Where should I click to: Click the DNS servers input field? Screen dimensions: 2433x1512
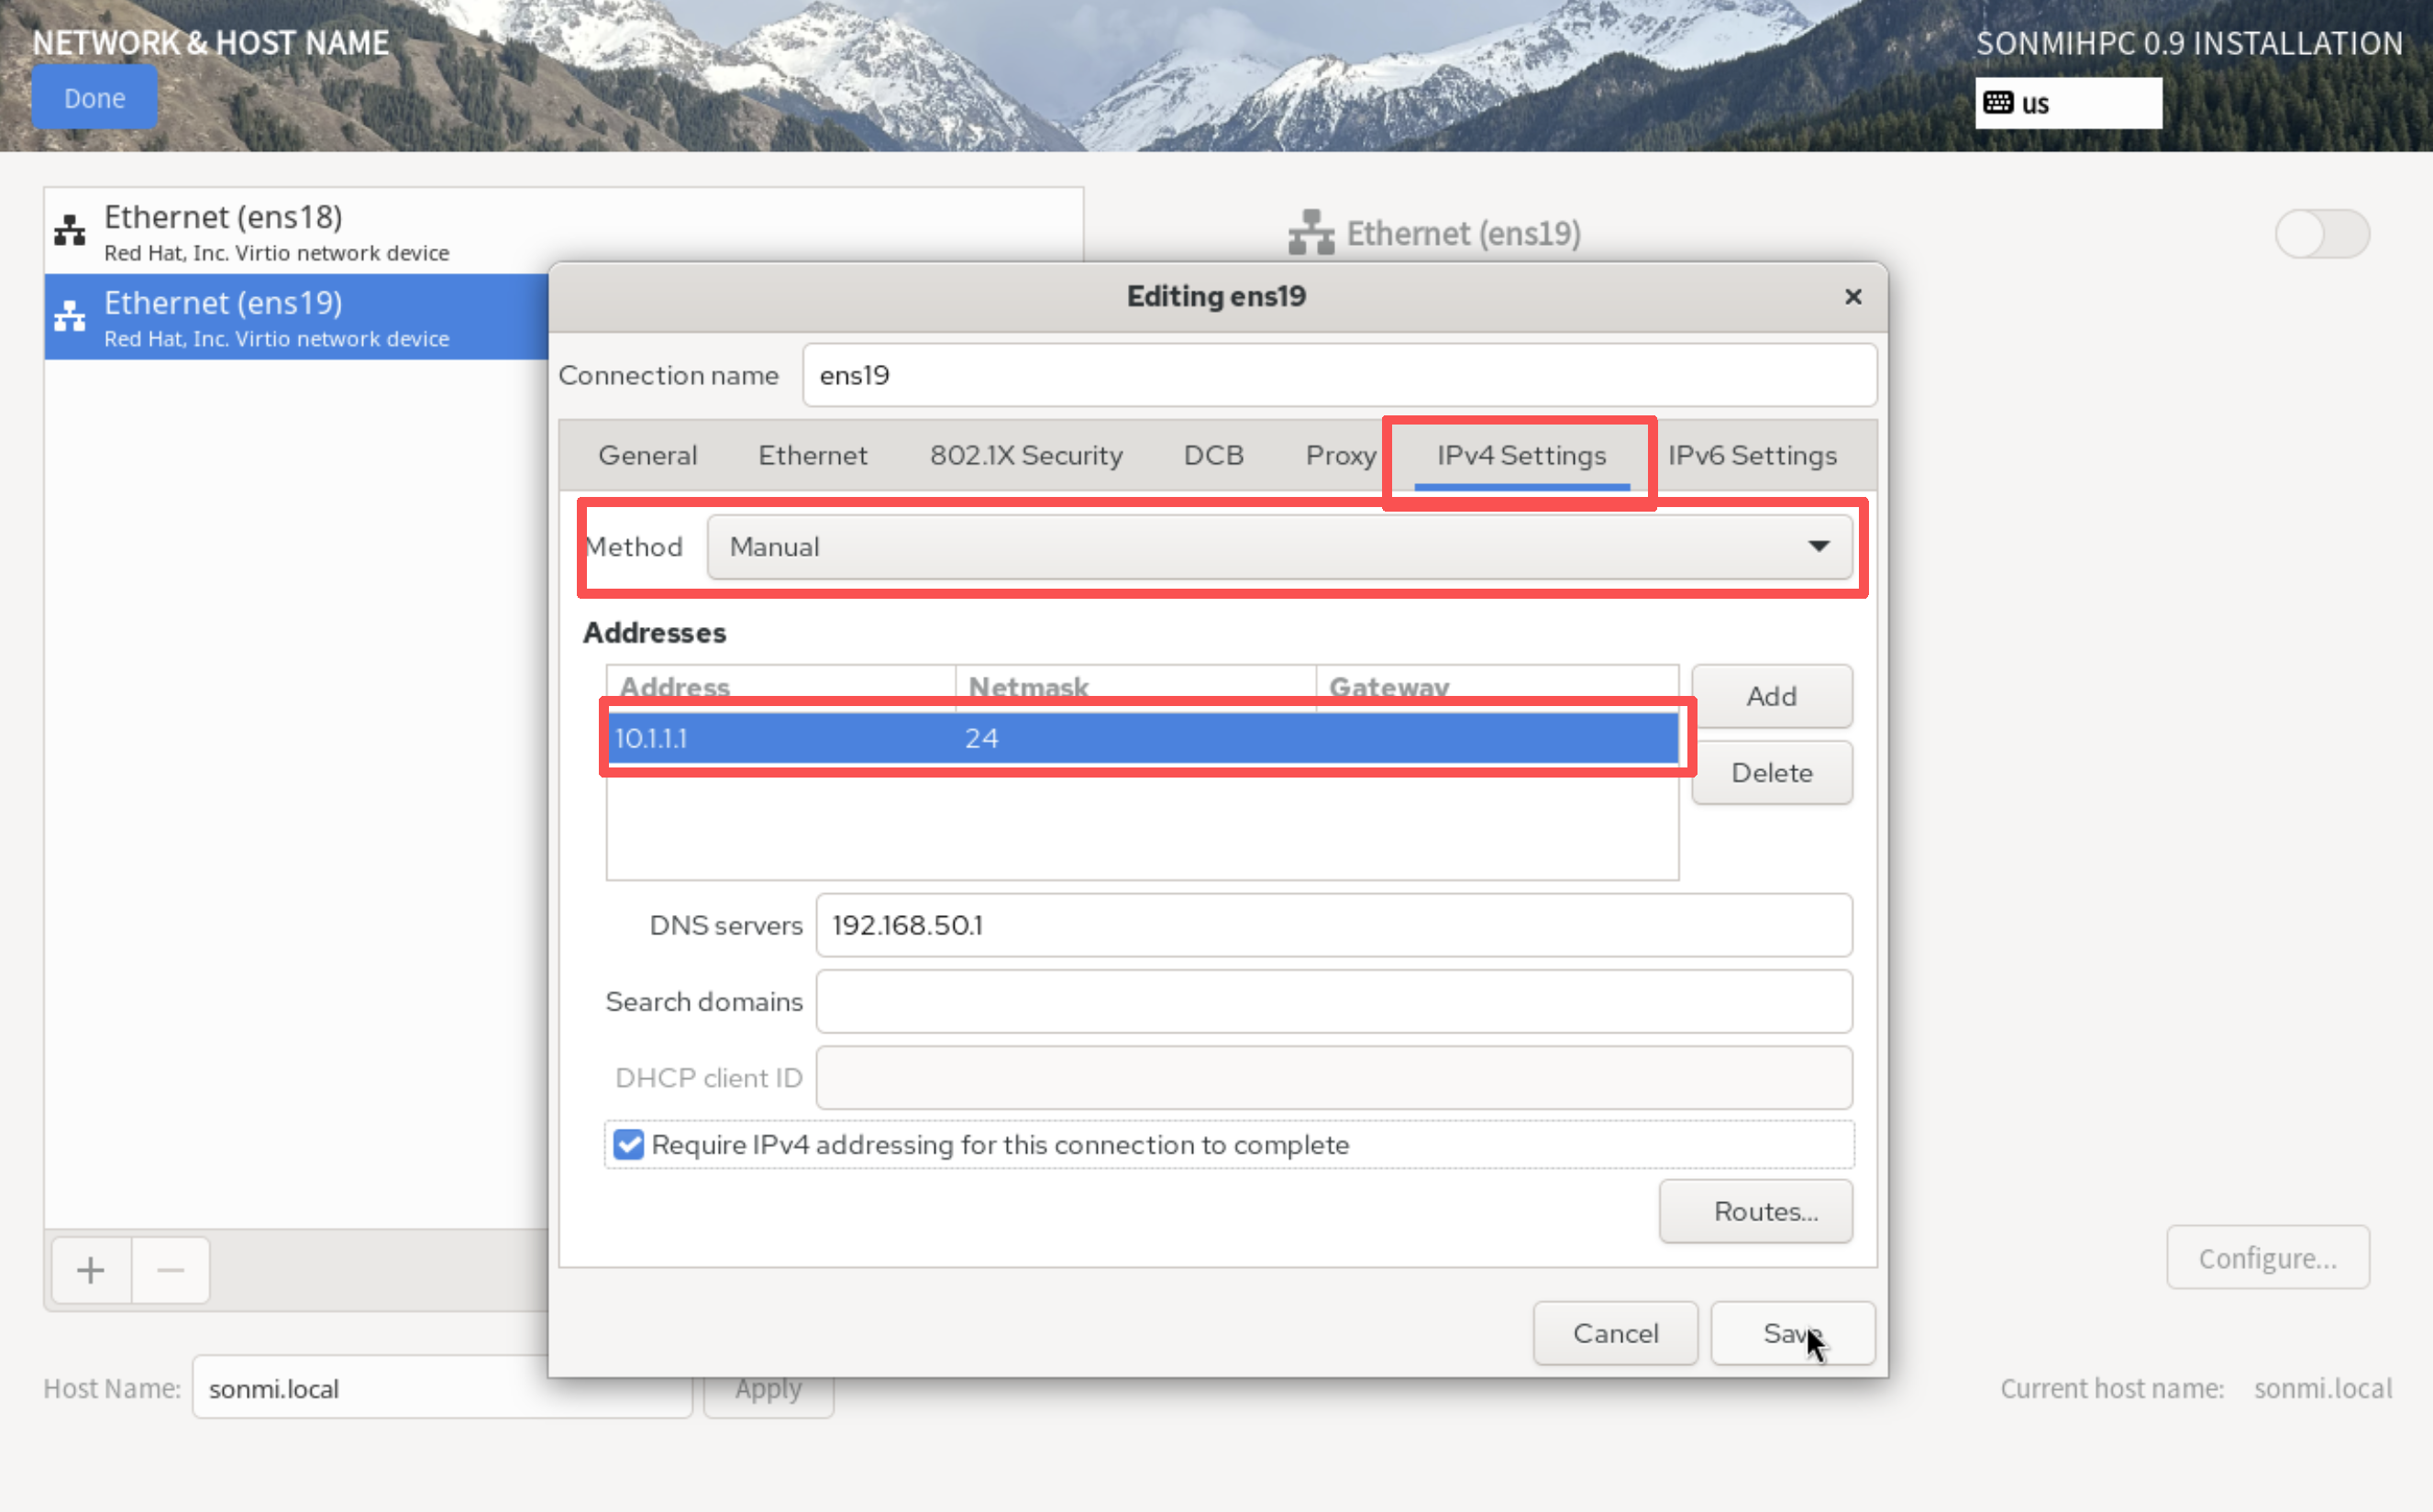point(1333,925)
